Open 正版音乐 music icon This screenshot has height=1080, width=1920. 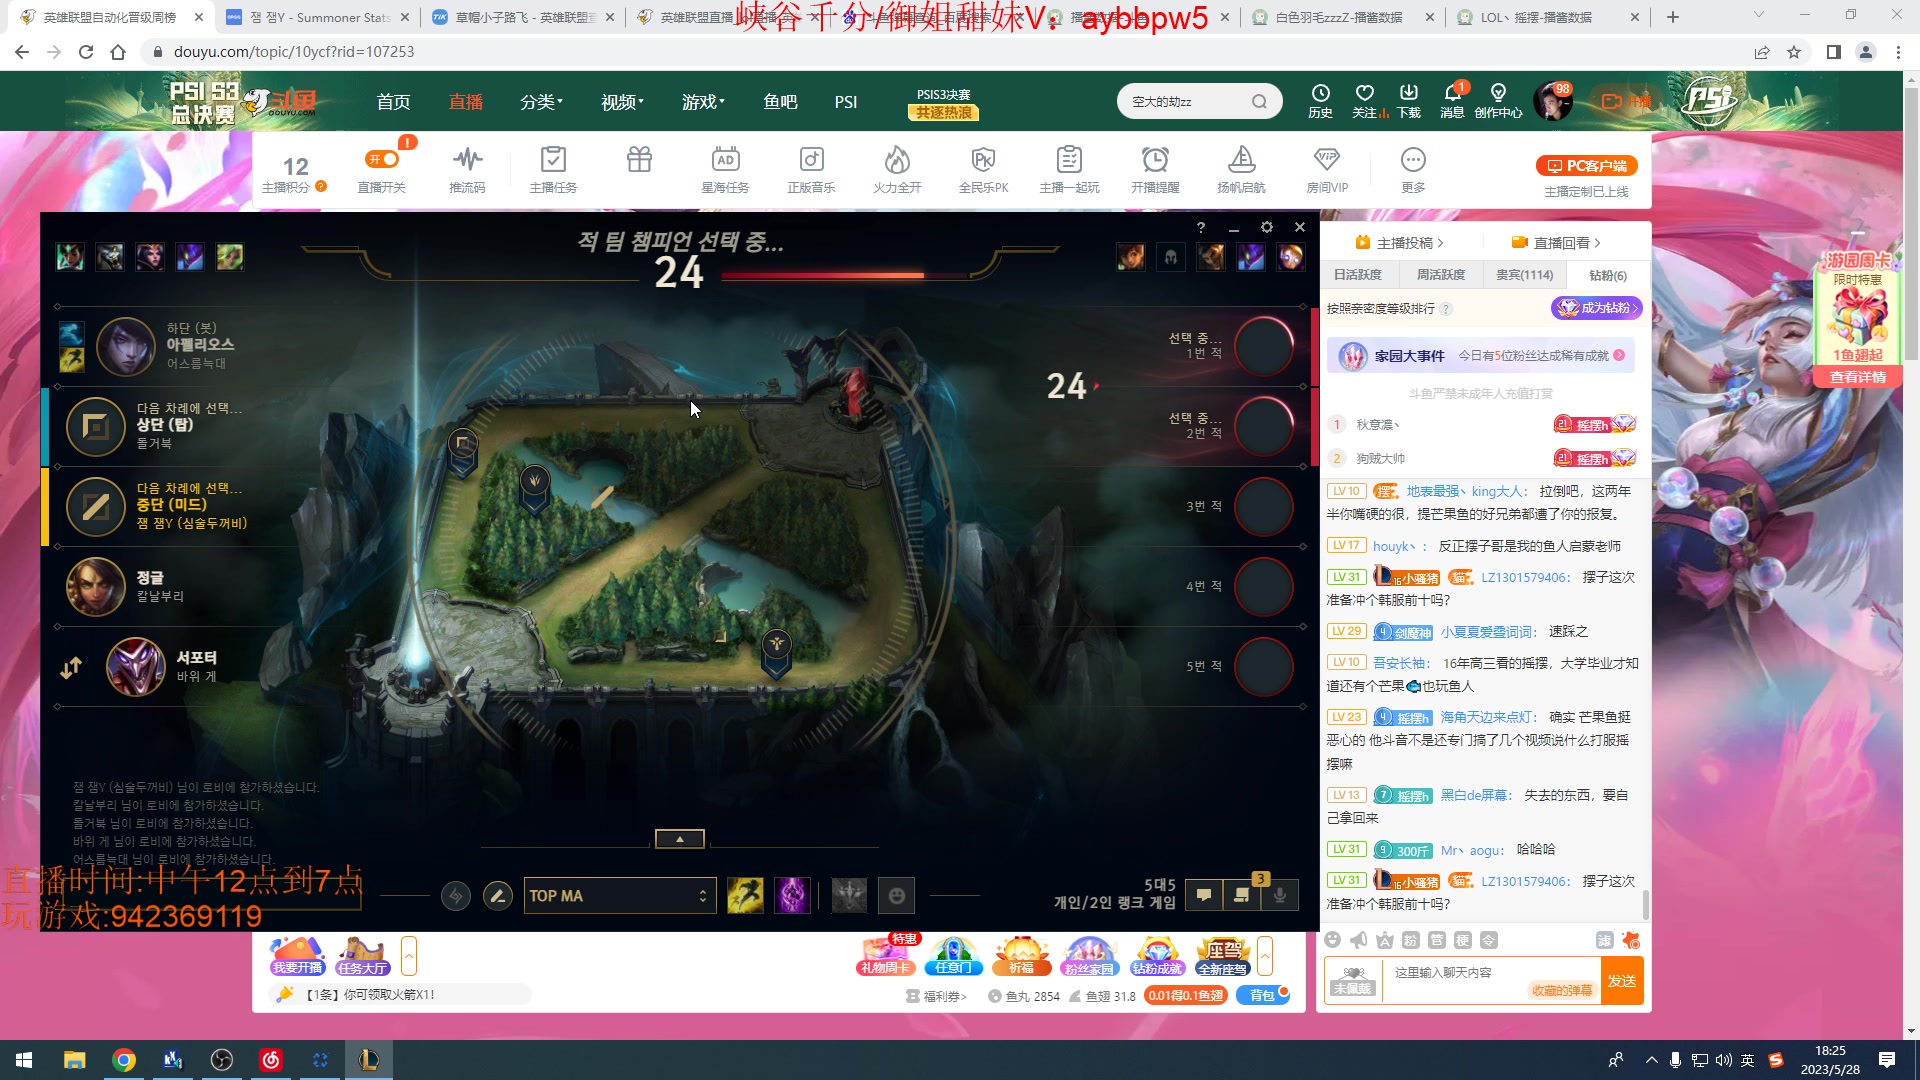811,160
